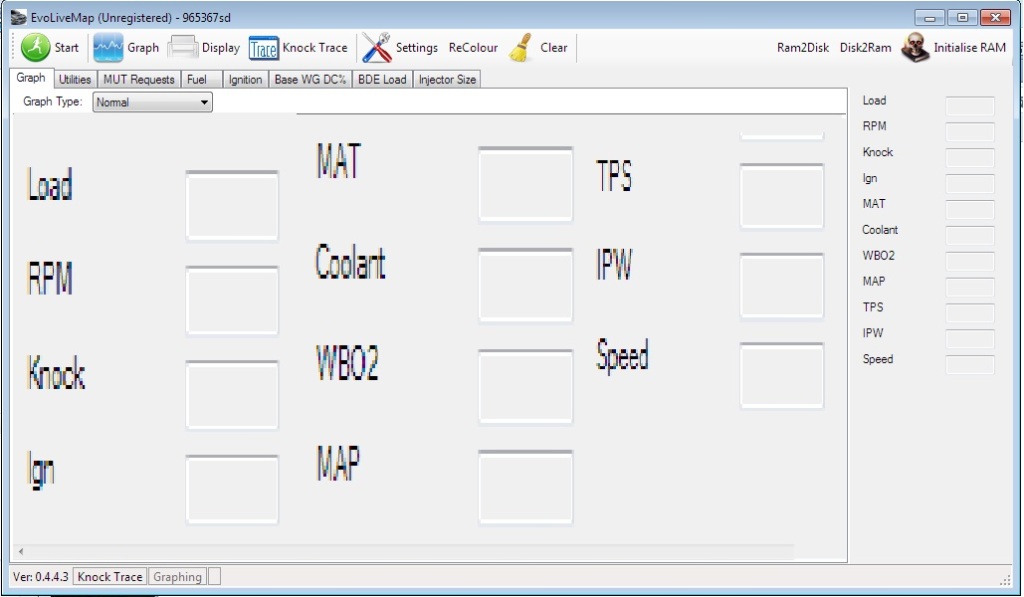Click the large Load value box
1024x597 pixels.
[x=232, y=206]
